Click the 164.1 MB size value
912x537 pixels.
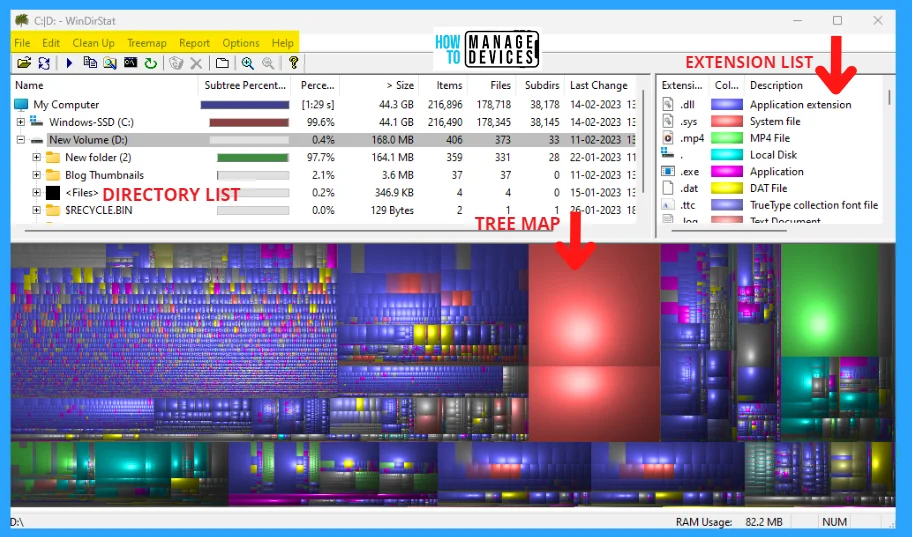coord(393,157)
